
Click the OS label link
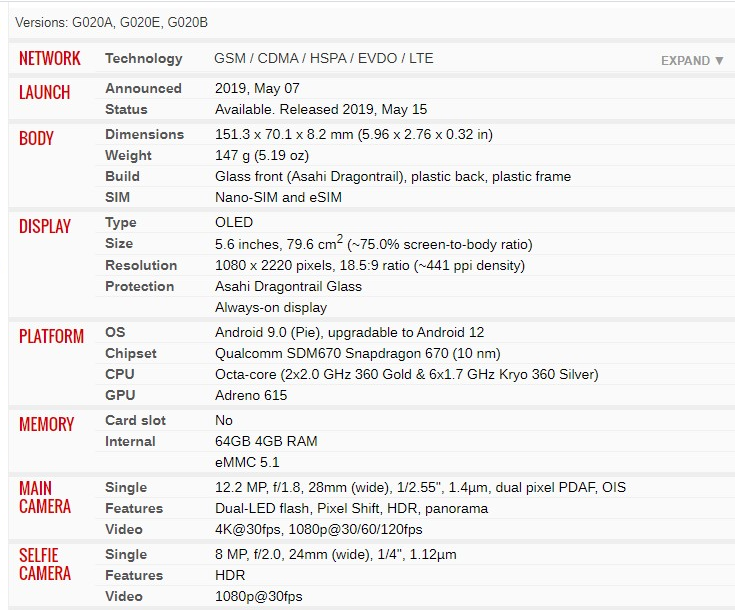click(115, 332)
